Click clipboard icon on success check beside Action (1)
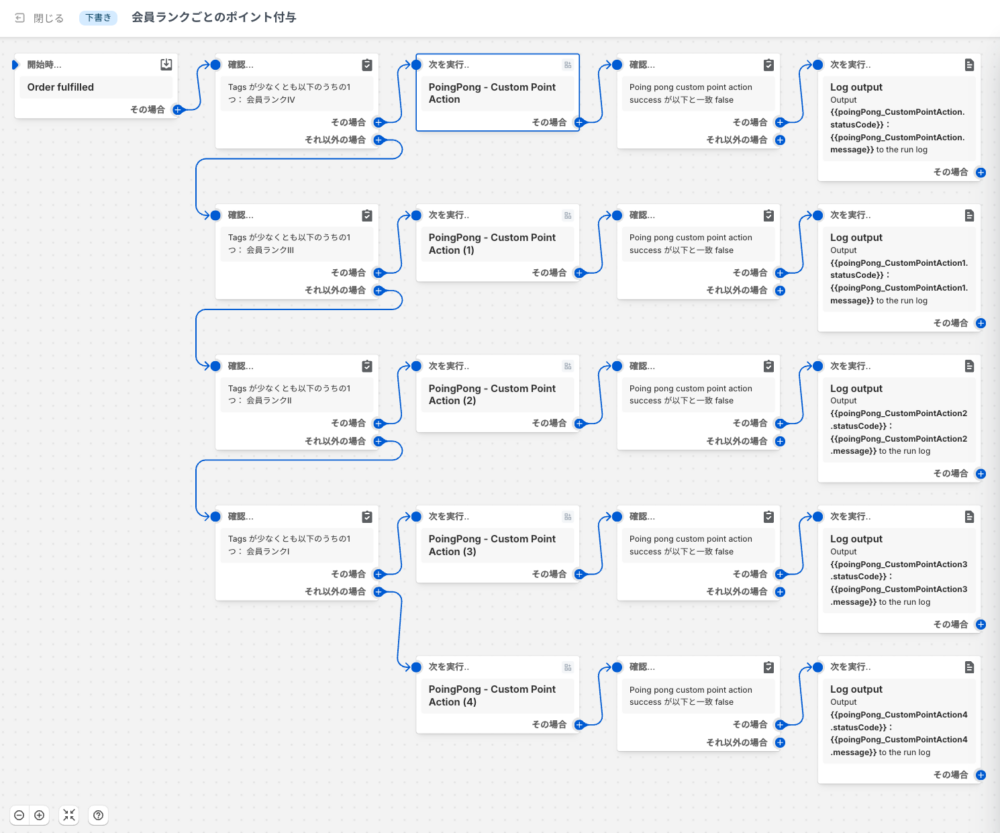This screenshot has width=1000, height=833. point(768,216)
